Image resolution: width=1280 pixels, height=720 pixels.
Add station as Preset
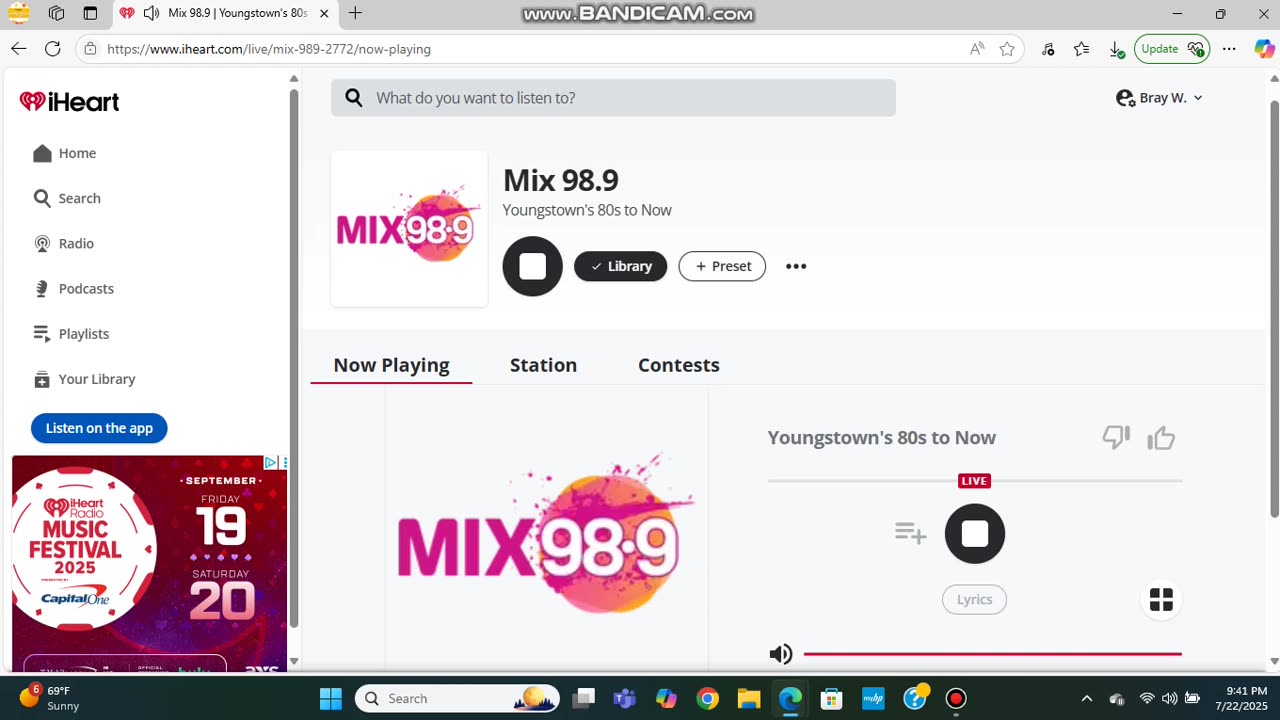[722, 266]
